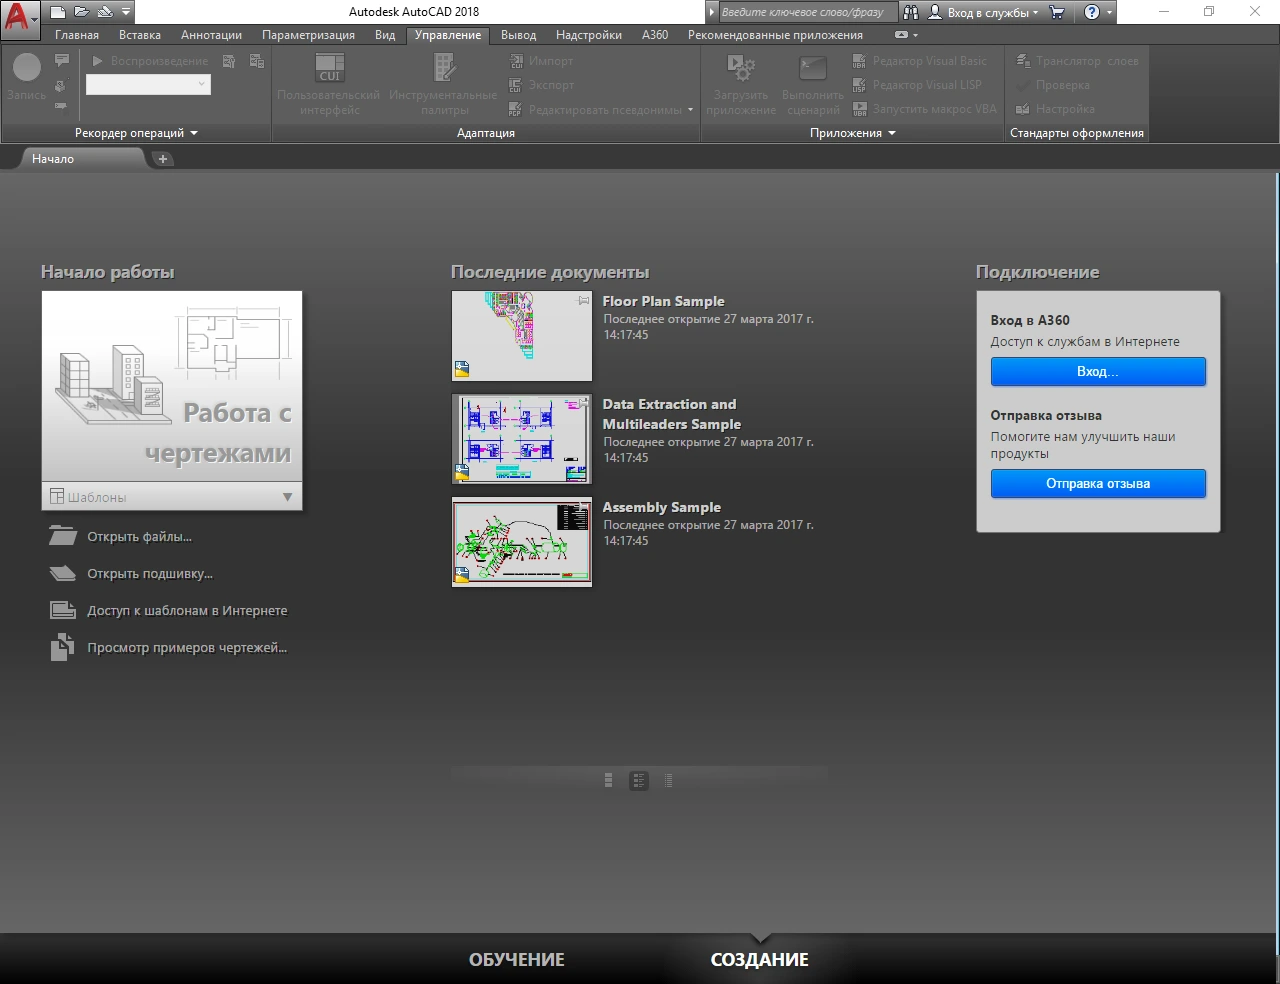Open Редактор Visual LISP
The image size is (1280, 984).
[x=917, y=85]
